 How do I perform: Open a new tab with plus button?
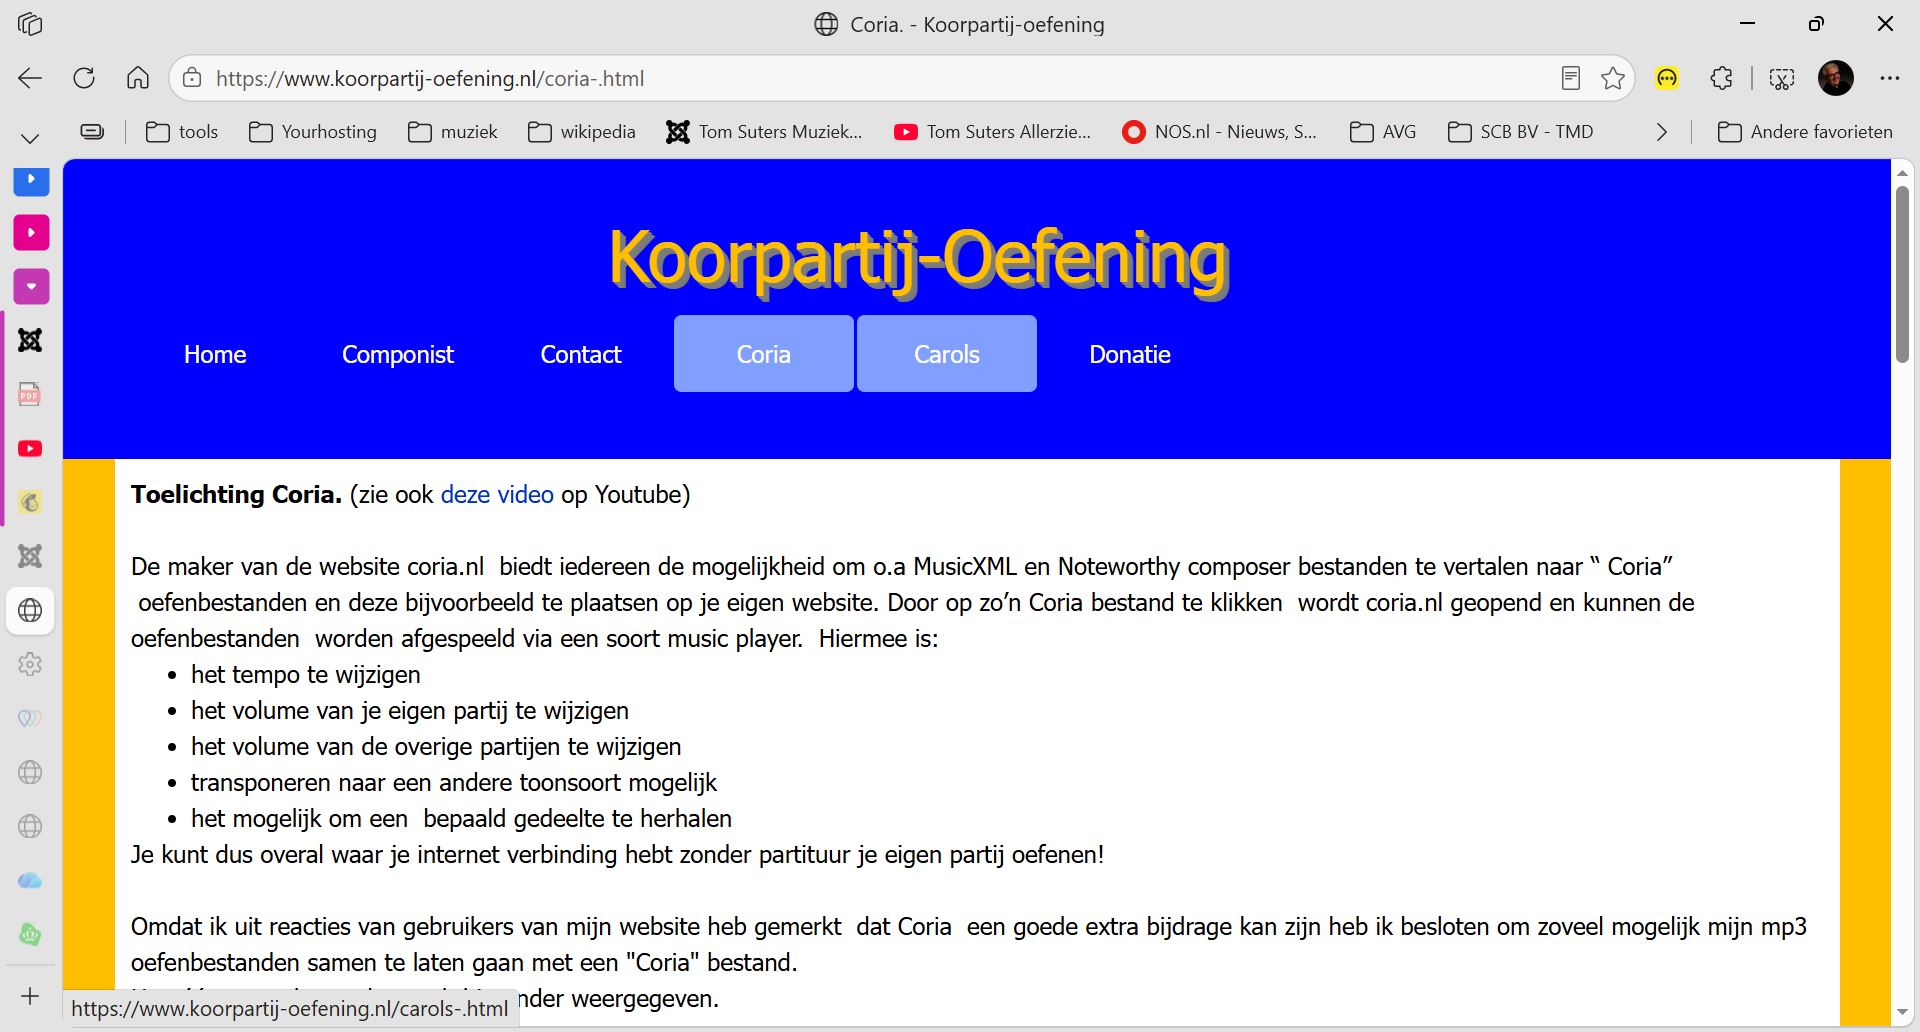click(x=31, y=996)
